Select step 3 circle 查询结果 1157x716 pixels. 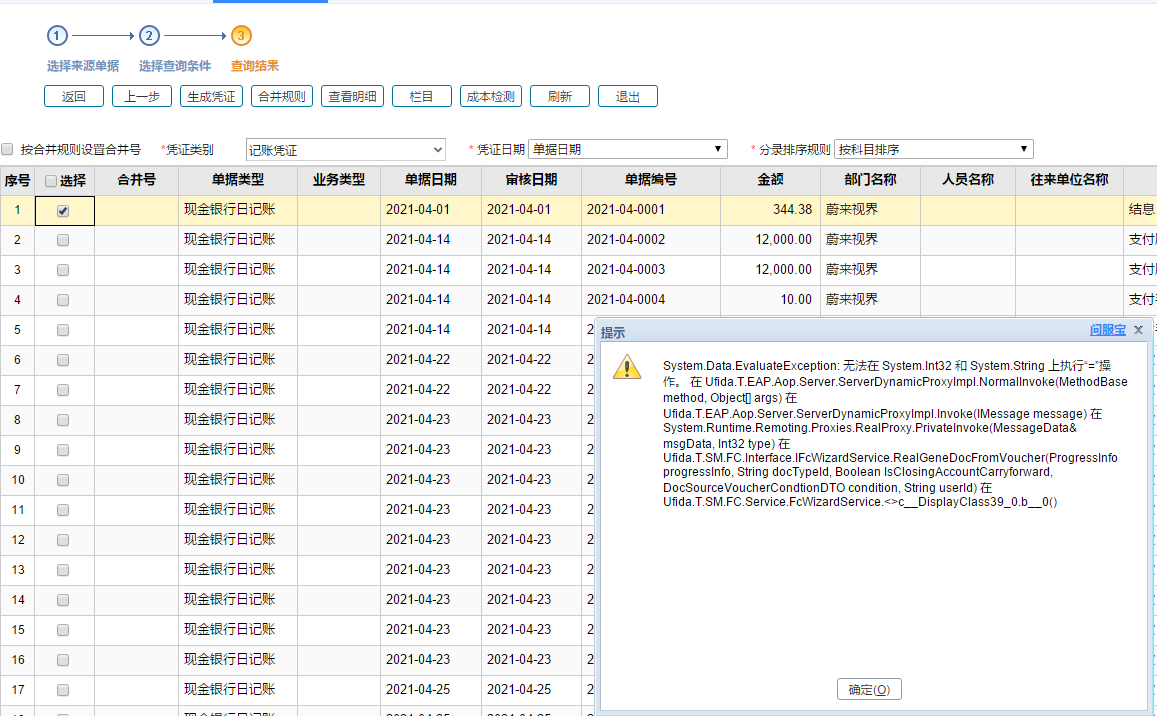click(241, 35)
